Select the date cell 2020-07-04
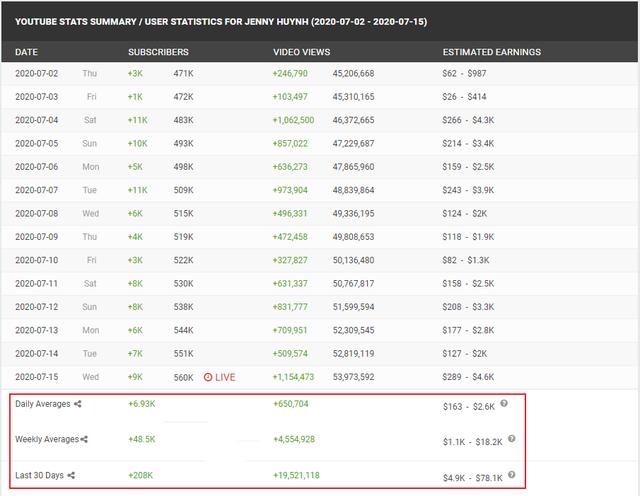Image resolution: width=640 pixels, height=496 pixels. (37, 120)
